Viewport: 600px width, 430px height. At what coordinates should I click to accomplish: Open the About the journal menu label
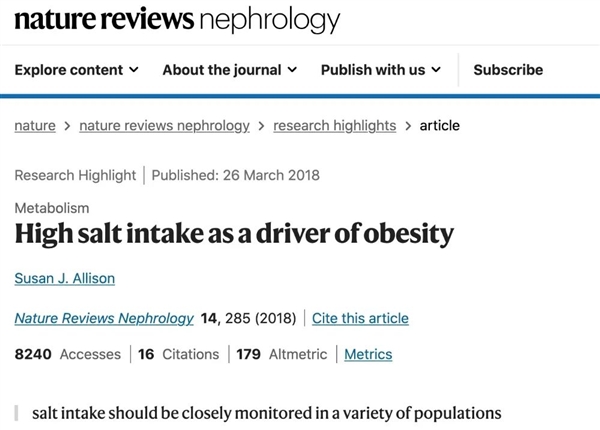[x=222, y=70]
